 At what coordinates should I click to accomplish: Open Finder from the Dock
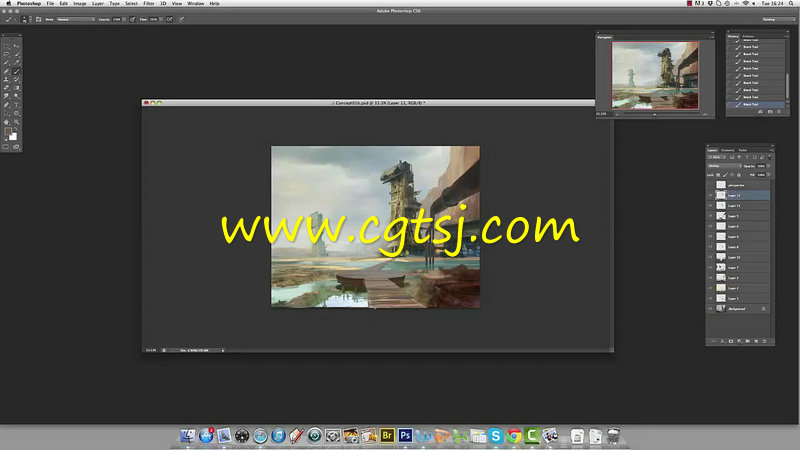coord(188,436)
